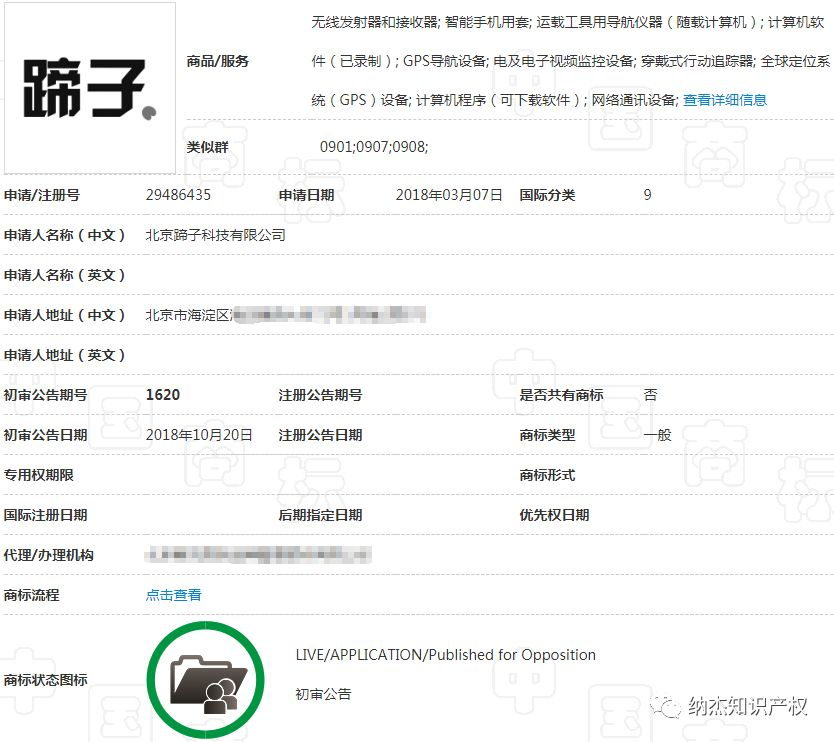This screenshot has width=834, height=742.
Task: Click the 国际分类 value 9
Action: [x=646, y=195]
